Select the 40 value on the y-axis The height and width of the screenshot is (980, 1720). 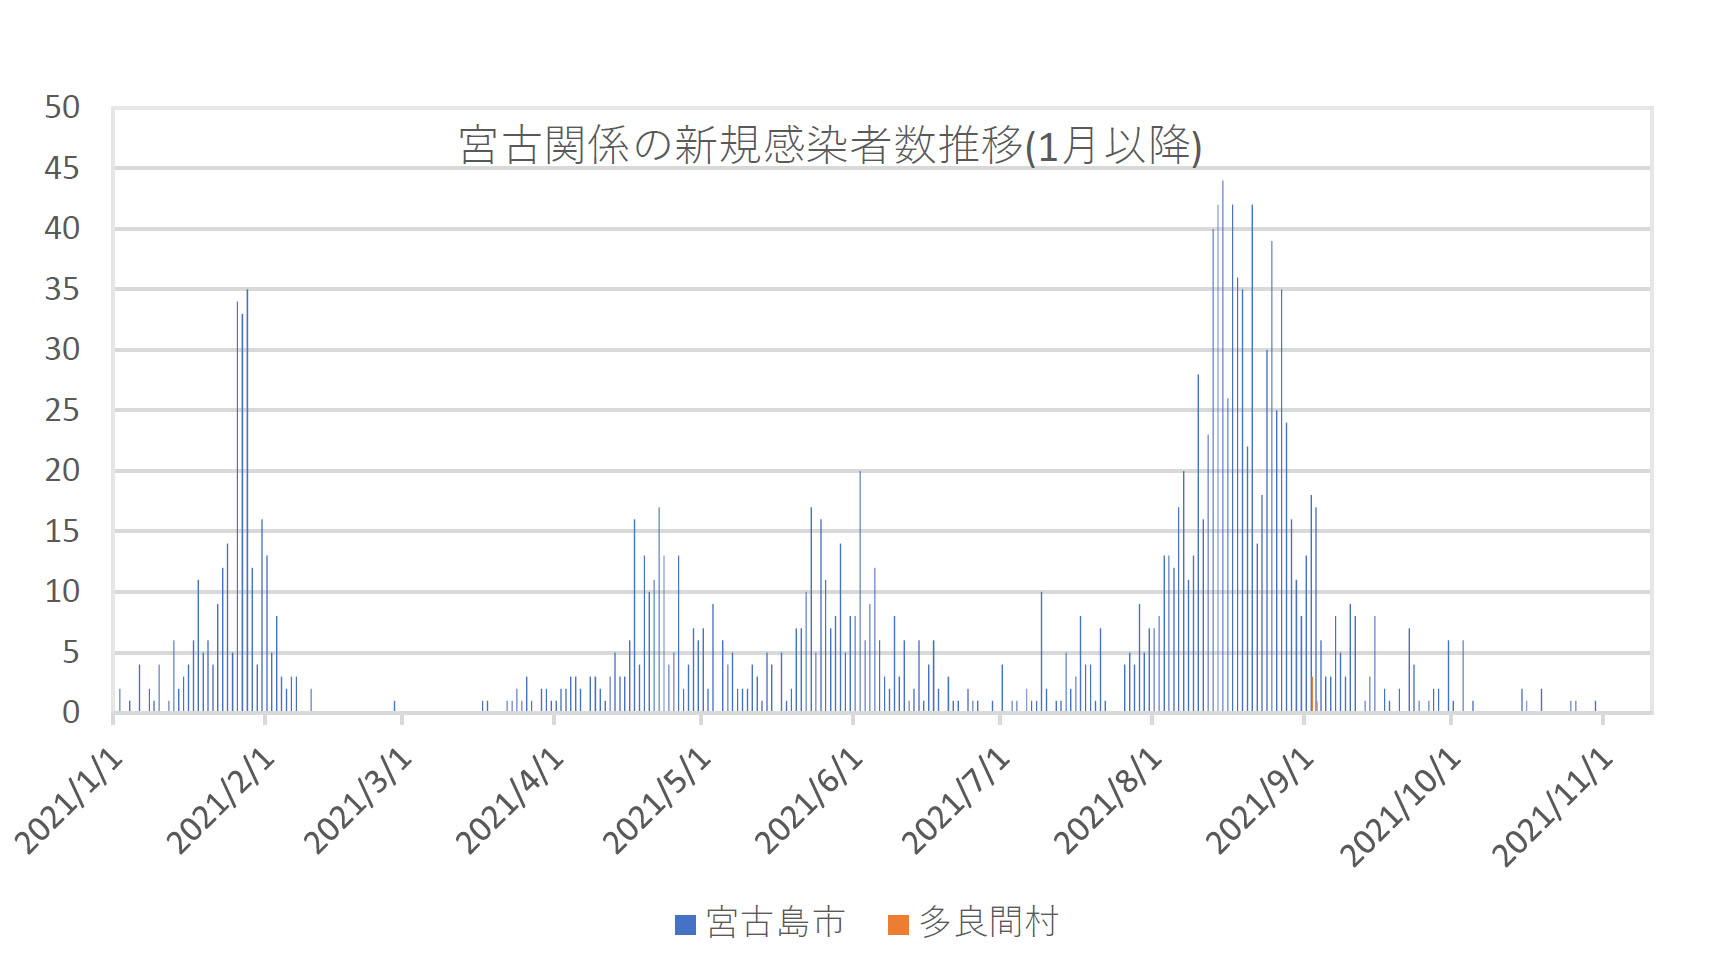62,229
